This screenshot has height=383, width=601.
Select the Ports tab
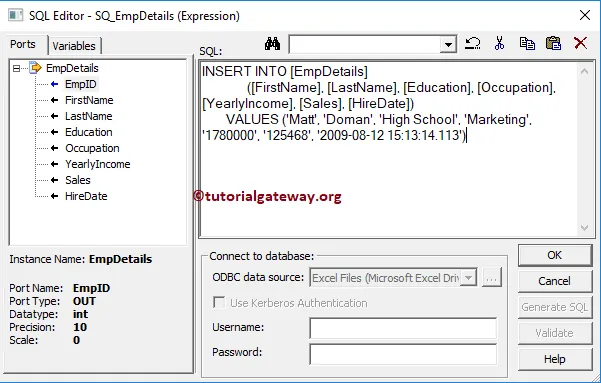click(x=23, y=44)
